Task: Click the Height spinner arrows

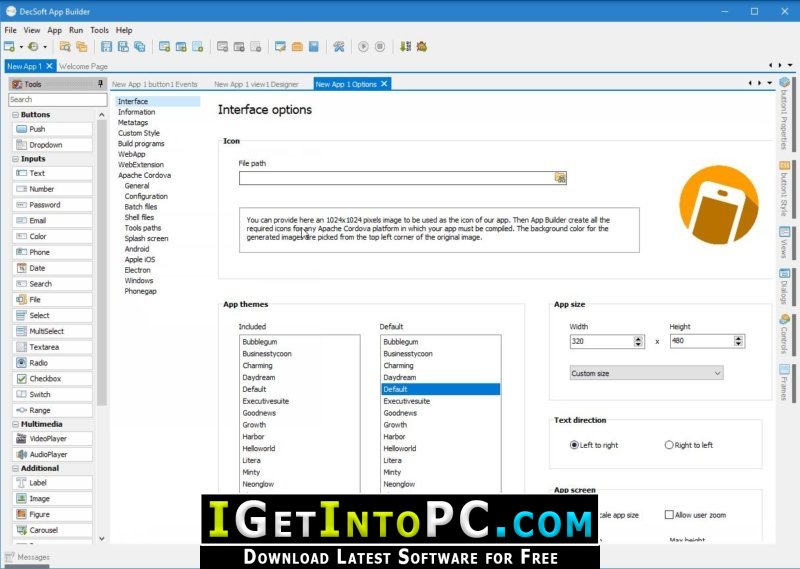Action: (738, 341)
